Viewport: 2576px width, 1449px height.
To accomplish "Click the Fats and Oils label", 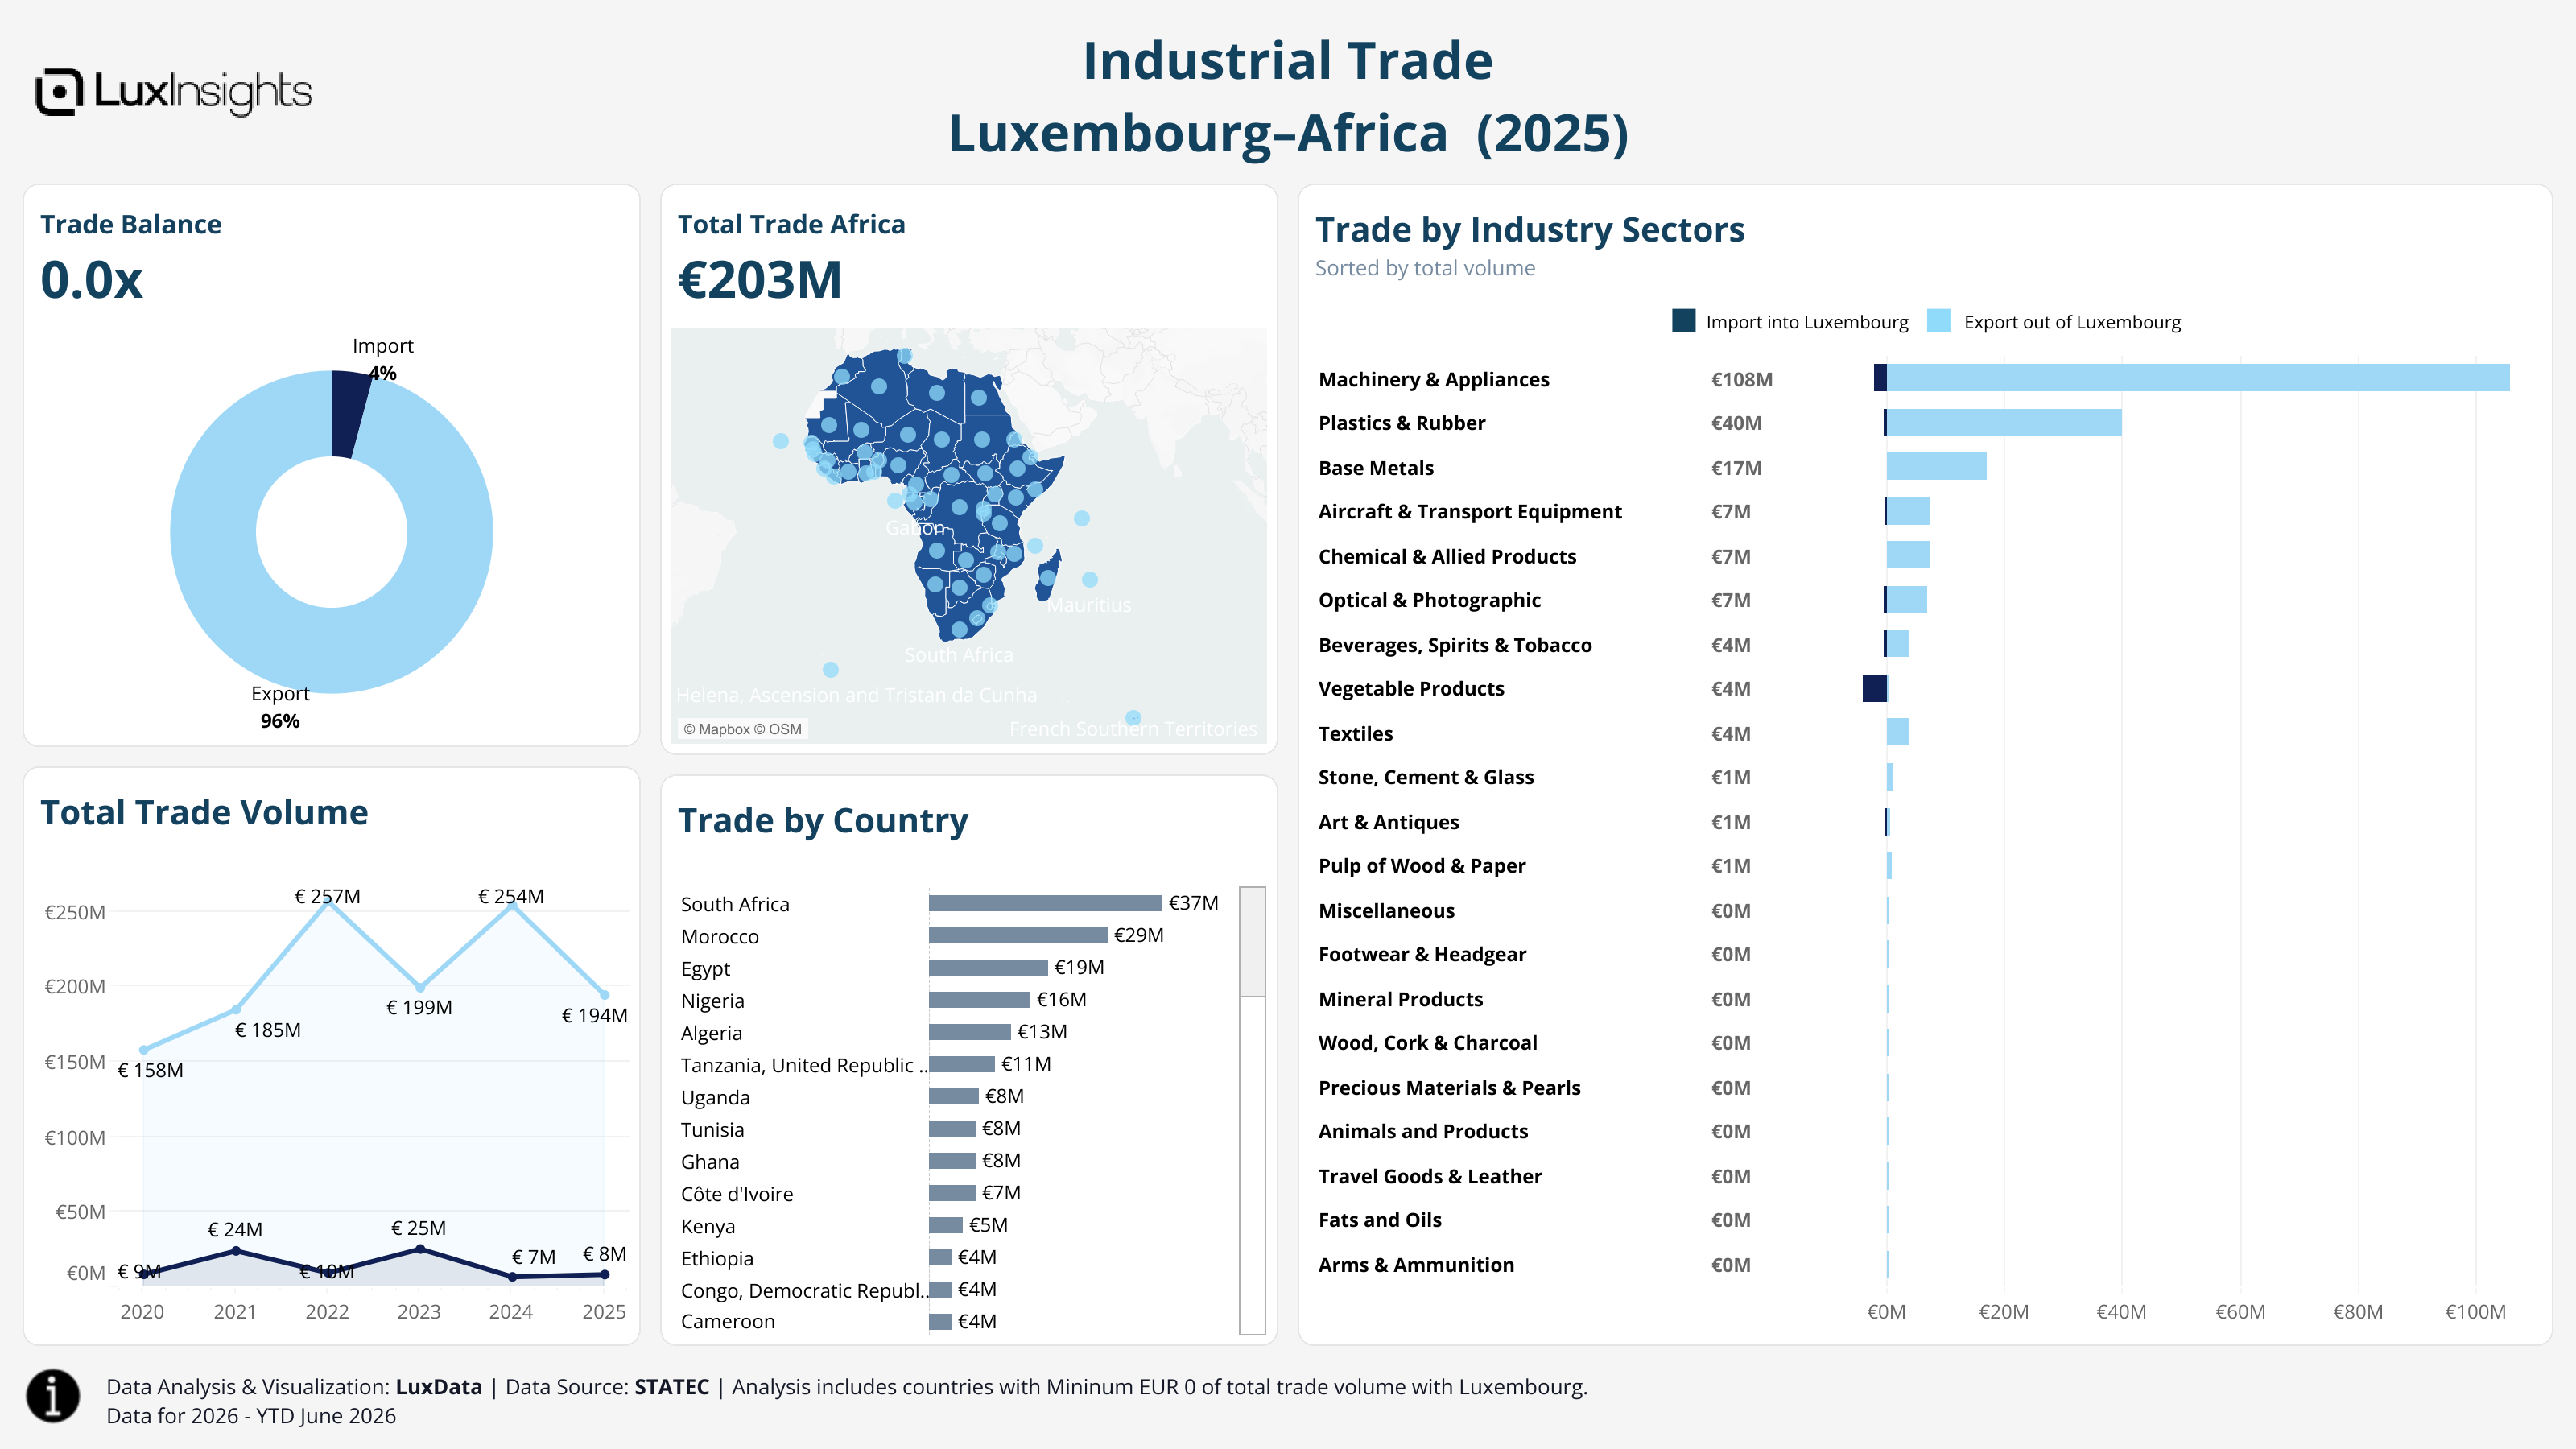I will tap(1380, 1219).
